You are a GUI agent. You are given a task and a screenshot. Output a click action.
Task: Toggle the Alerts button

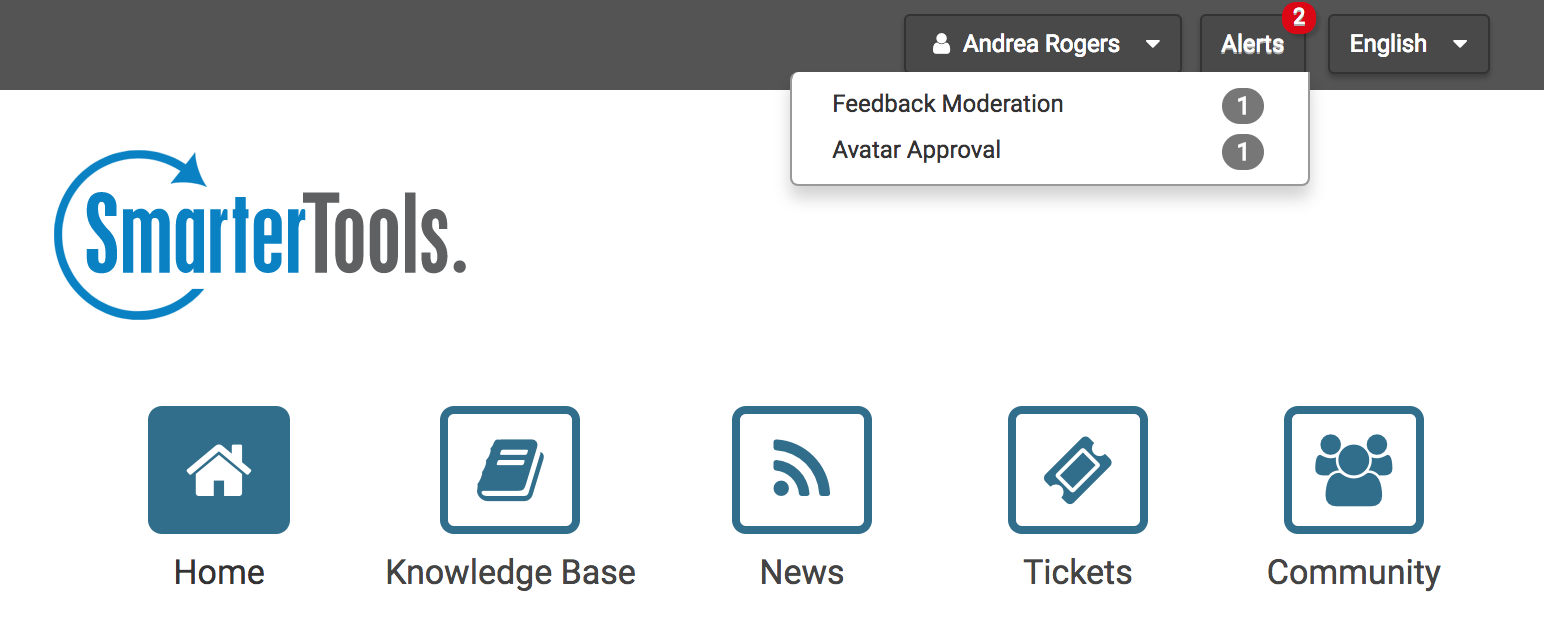click(1252, 44)
